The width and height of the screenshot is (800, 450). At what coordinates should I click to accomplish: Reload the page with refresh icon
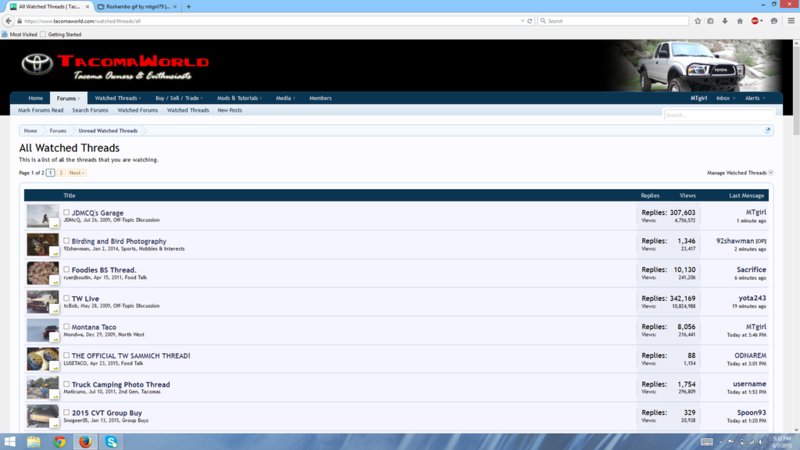[530, 21]
